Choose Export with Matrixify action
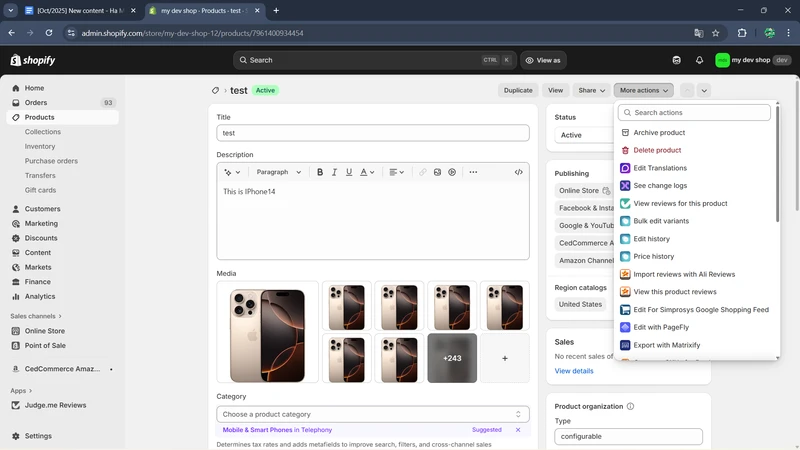Viewport: 800px width, 450px height. pos(694,345)
